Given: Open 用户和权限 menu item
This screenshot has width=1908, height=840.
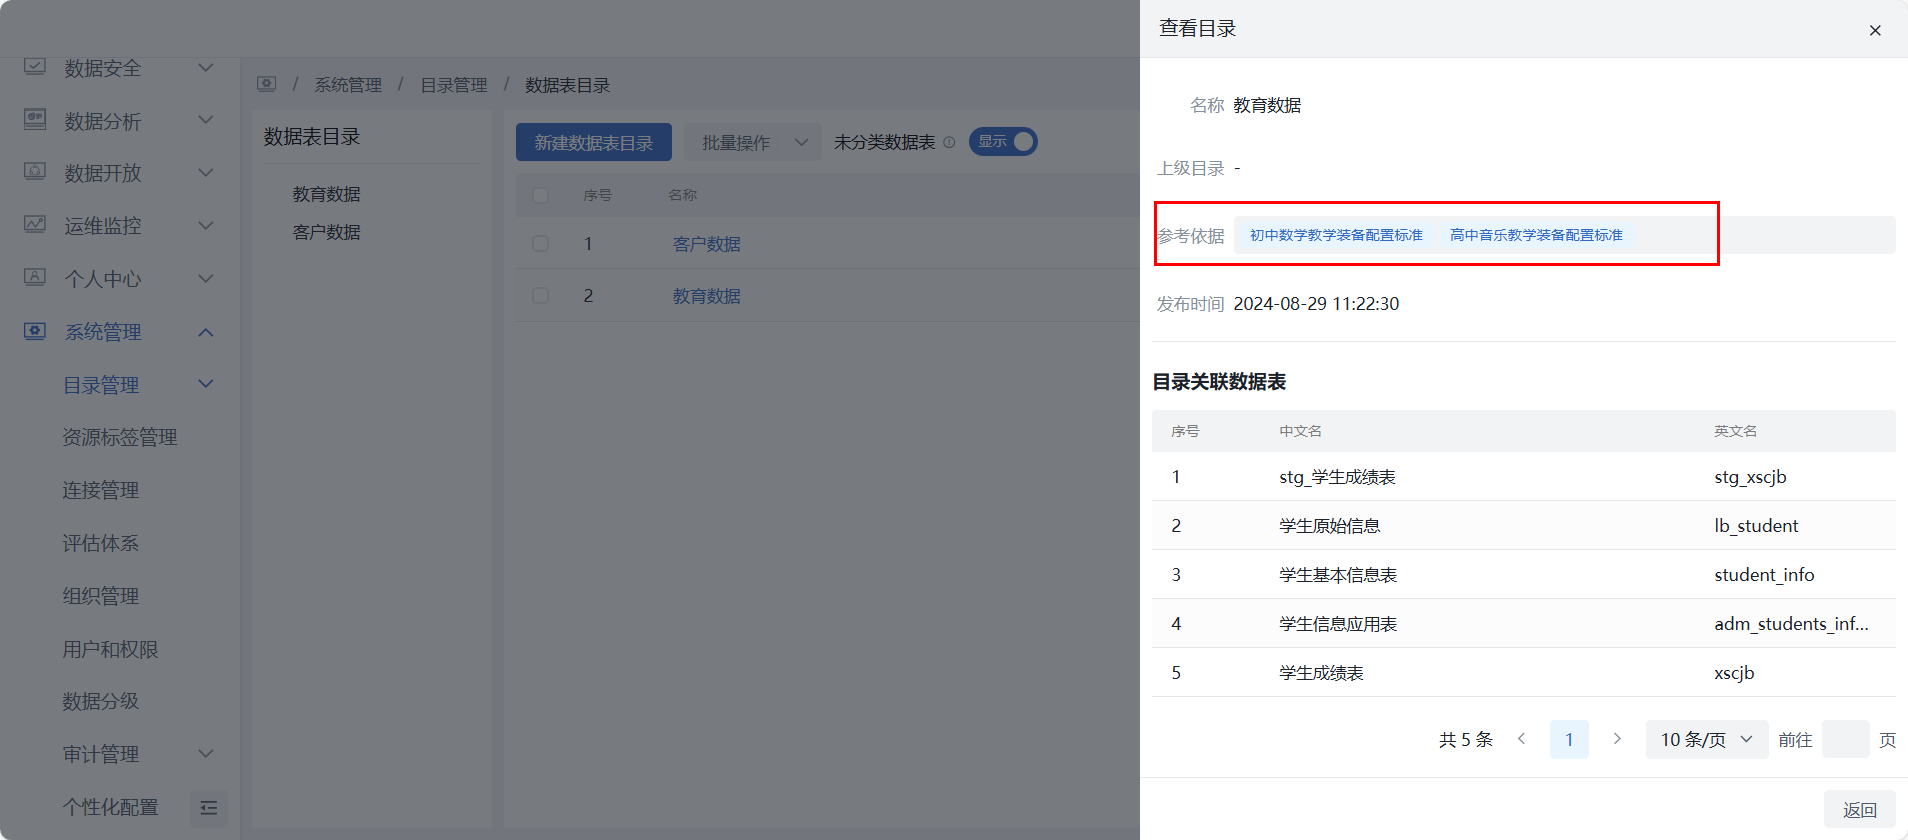Looking at the screenshot, I should point(111,649).
